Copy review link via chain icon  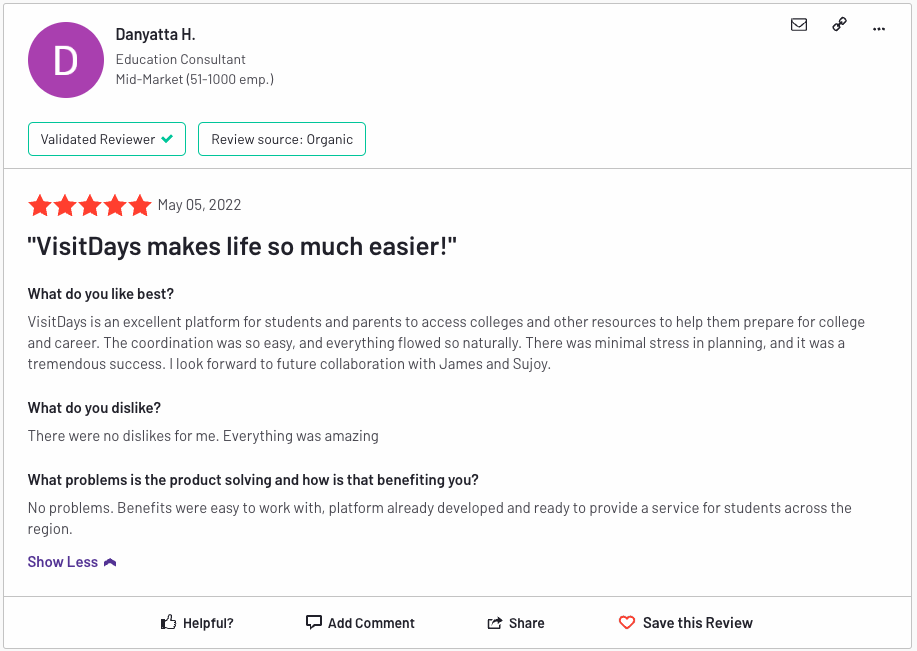coord(840,25)
